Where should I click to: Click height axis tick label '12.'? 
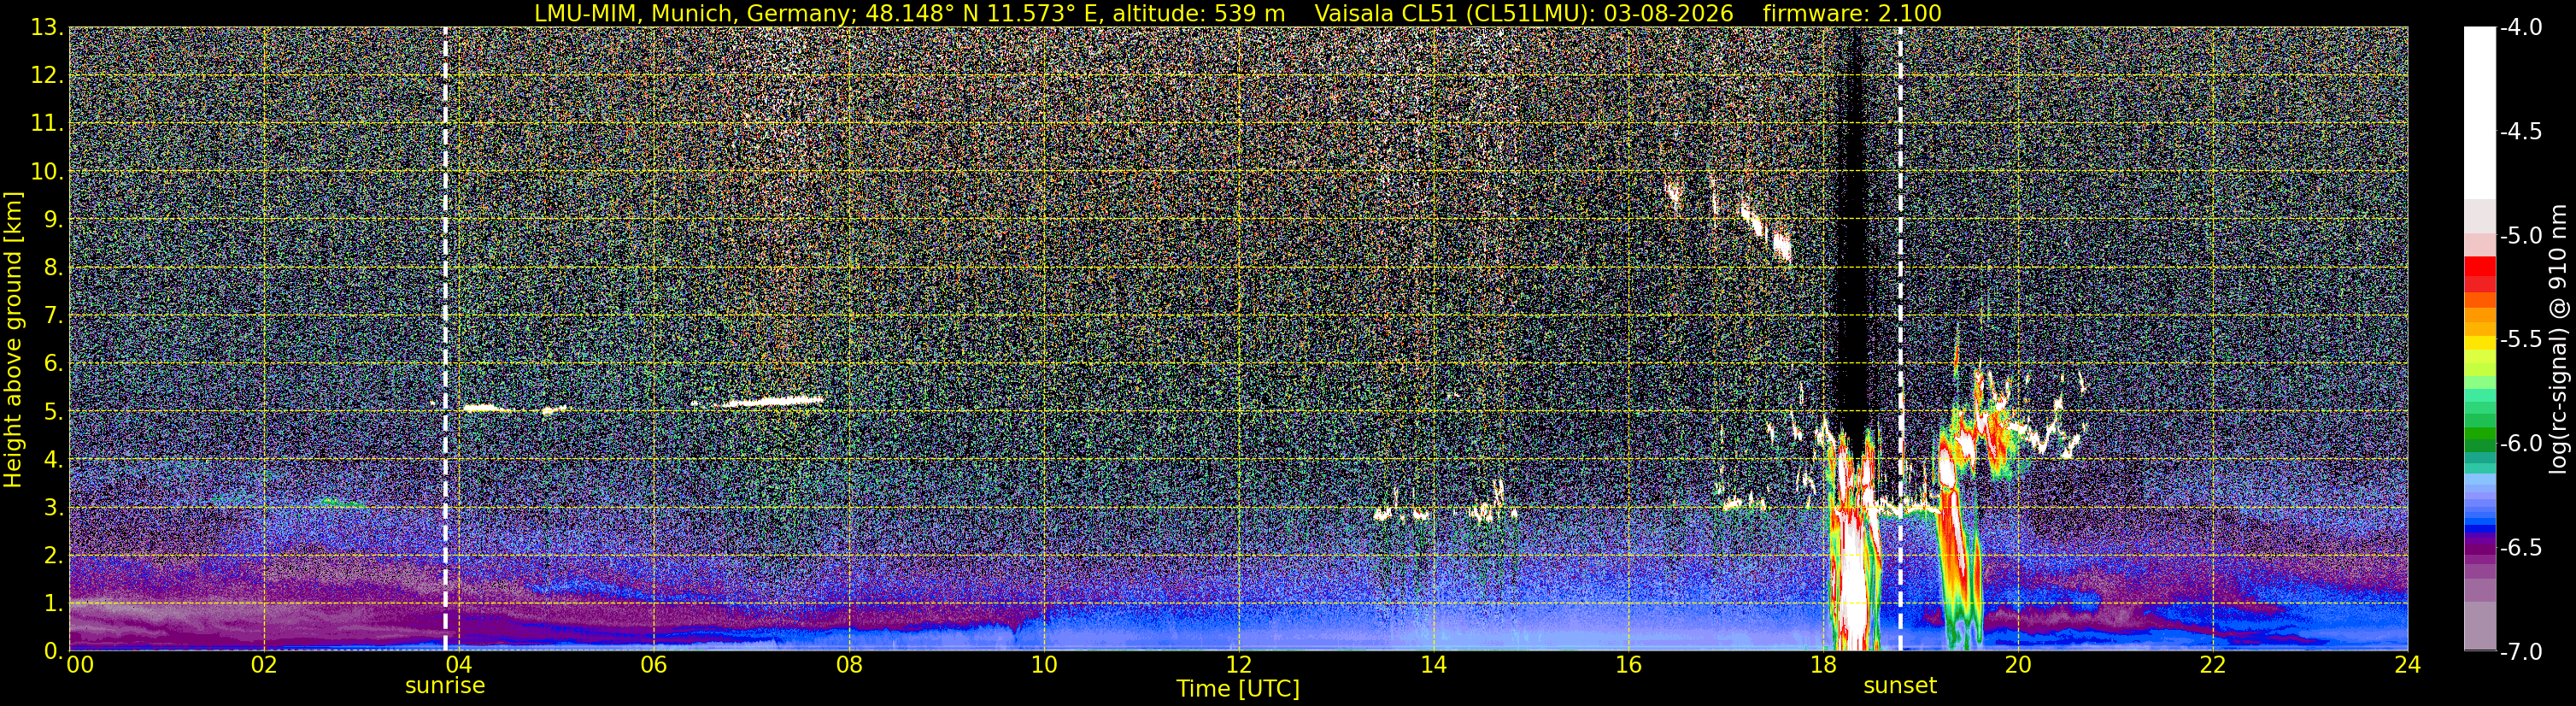(x=47, y=76)
